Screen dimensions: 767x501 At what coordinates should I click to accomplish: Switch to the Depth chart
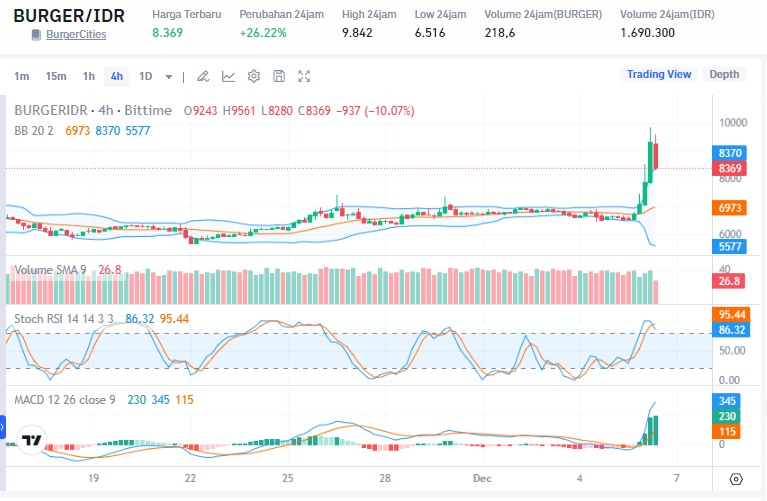724,74
